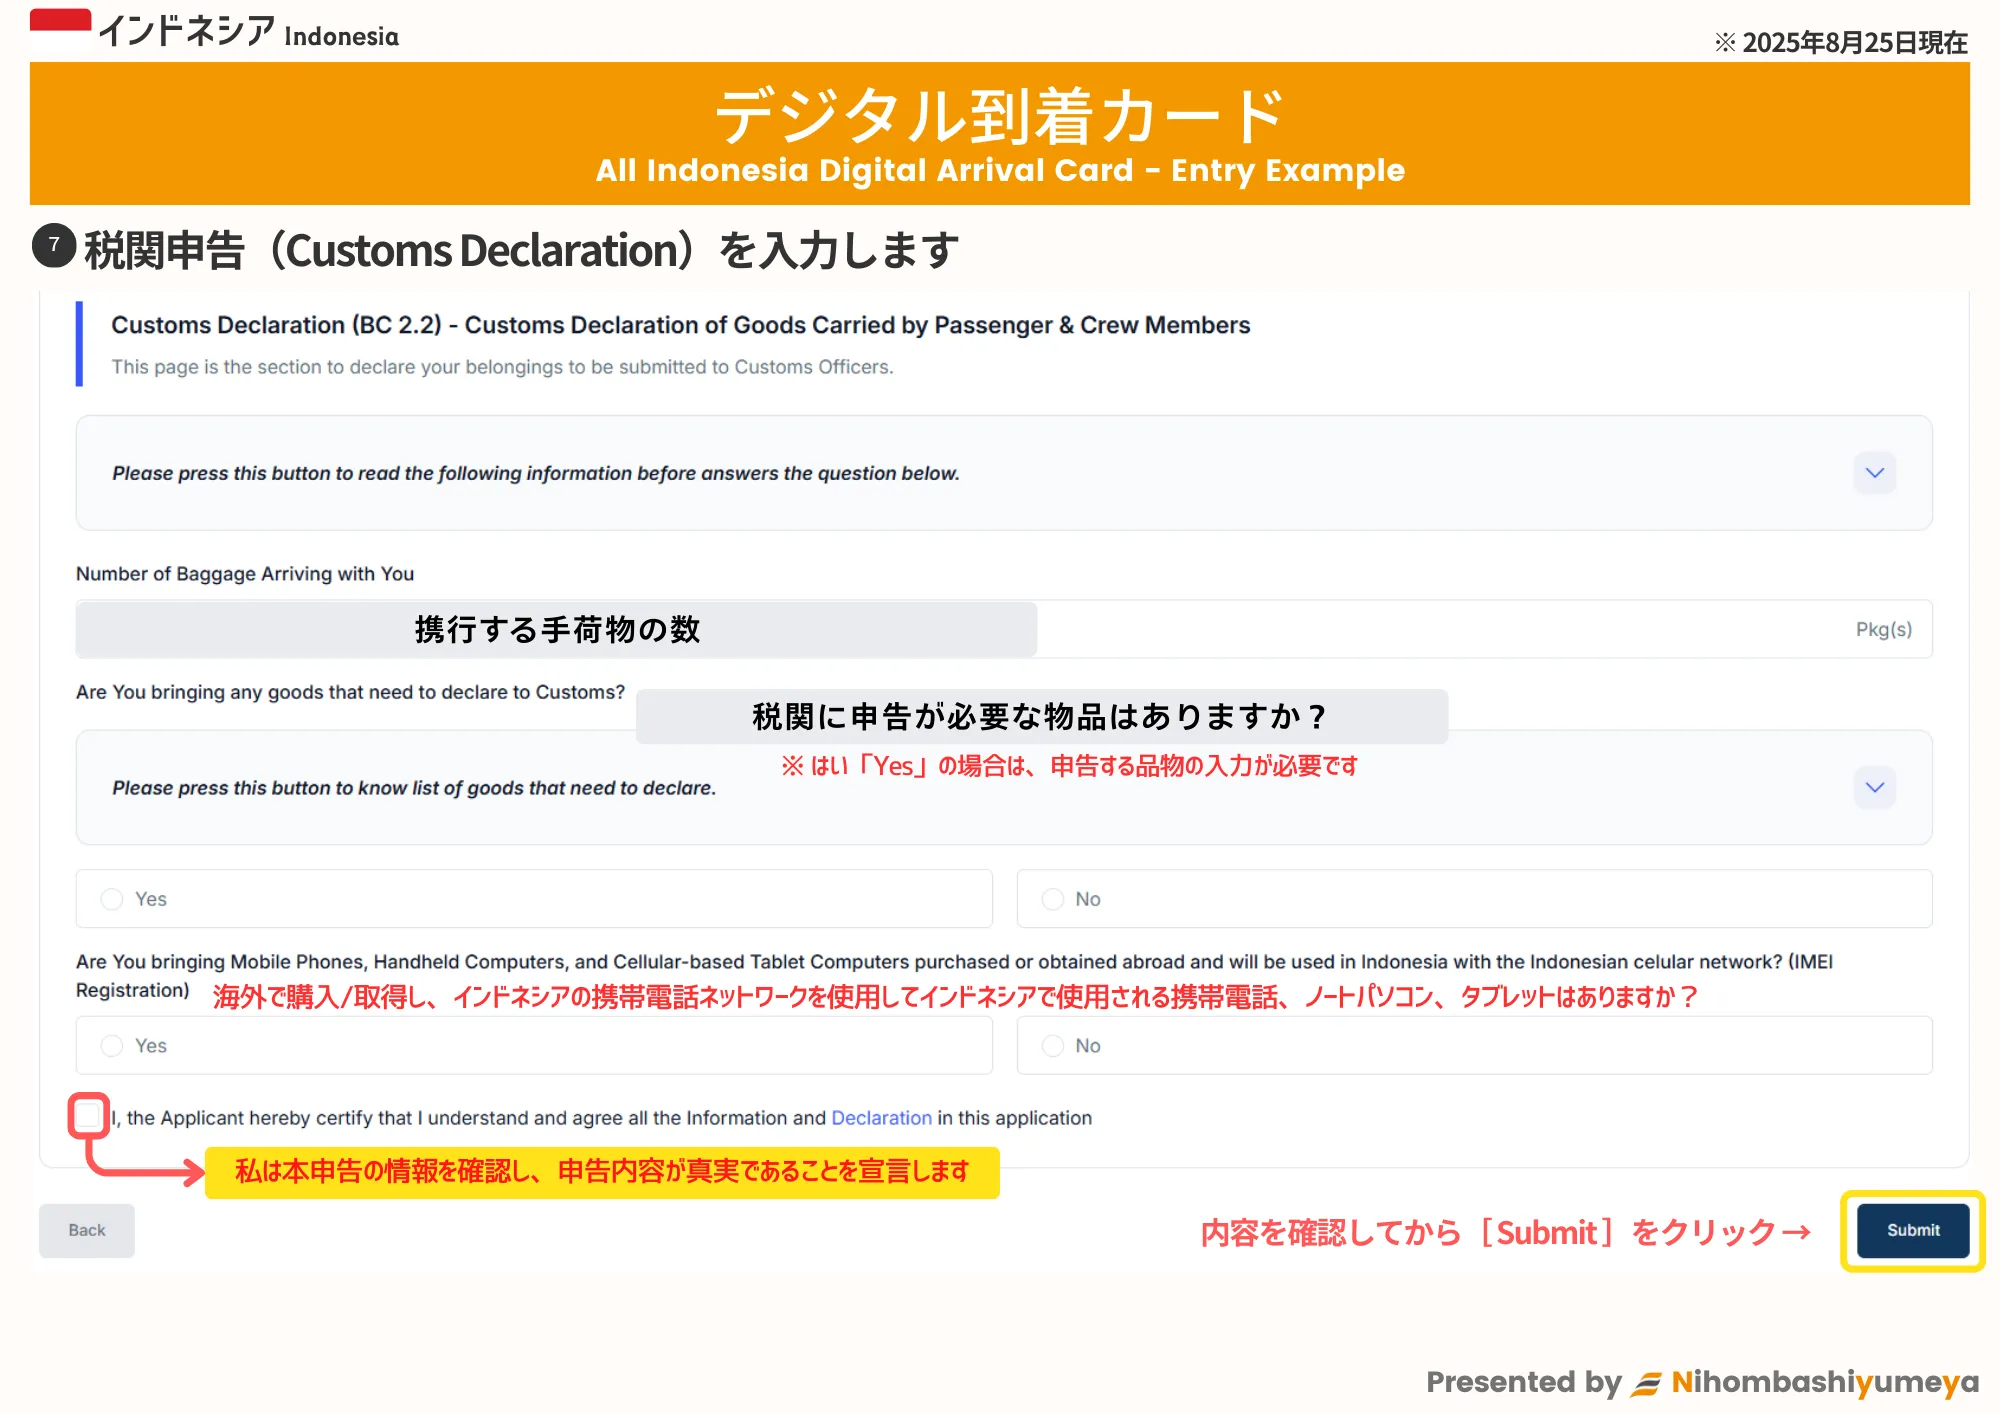2000x1414 pixels.
Task: Click the Indonesia flag icon
Action: [x=60, y=30]
